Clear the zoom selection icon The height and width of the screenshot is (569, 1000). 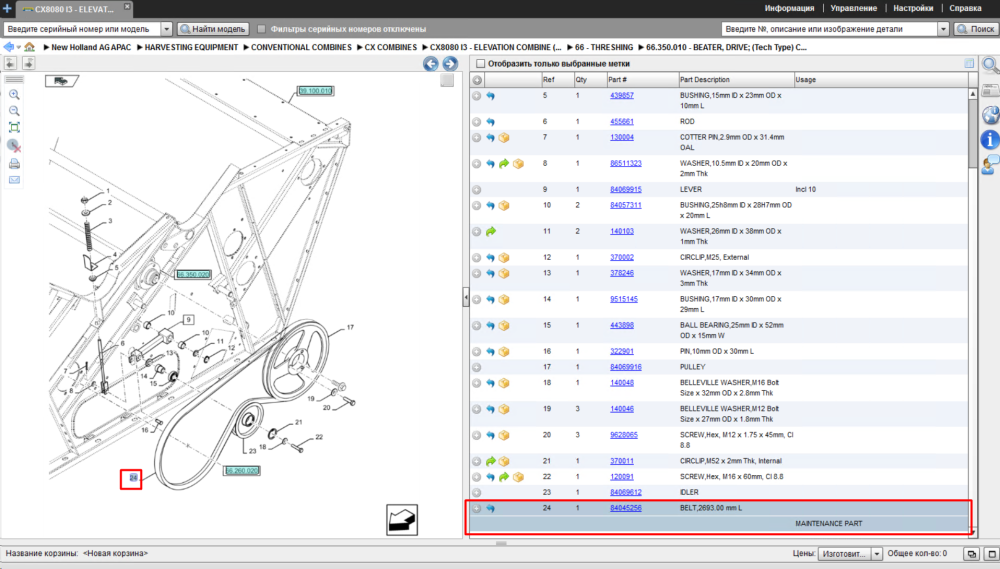14,146
